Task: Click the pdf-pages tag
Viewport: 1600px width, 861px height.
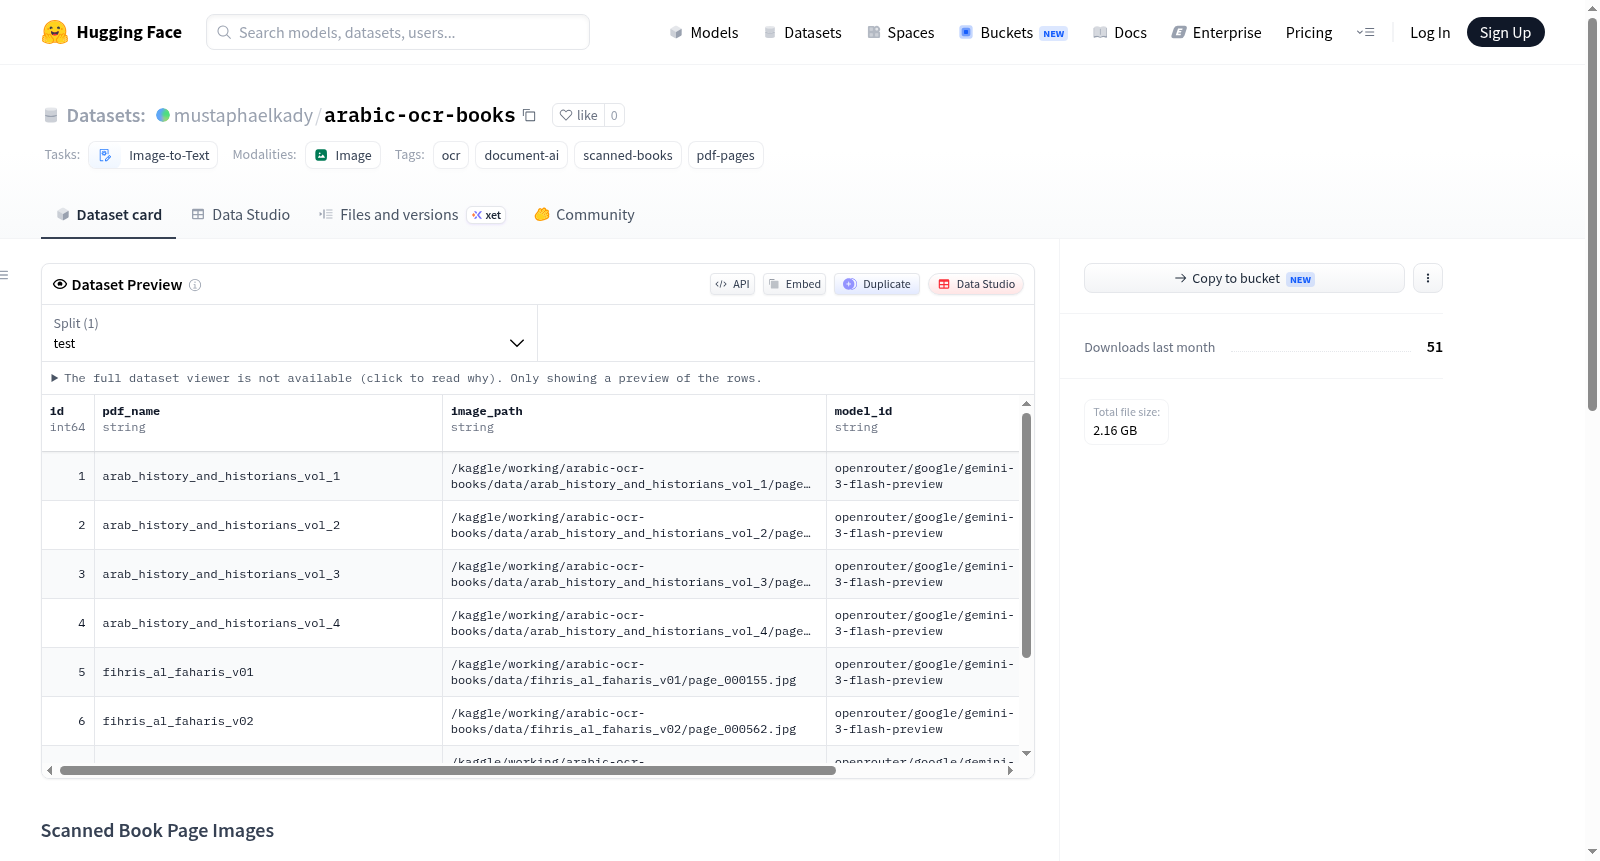Action: click(726, 155)
